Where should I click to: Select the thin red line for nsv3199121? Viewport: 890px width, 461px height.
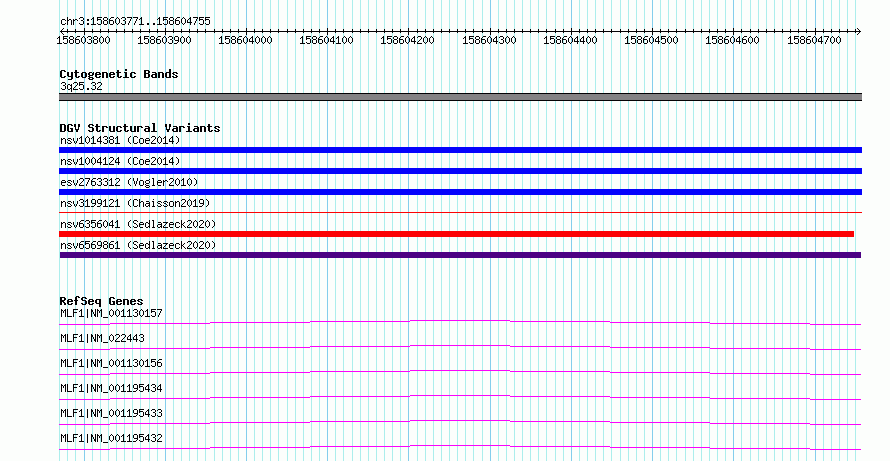[x=460, y=213]
